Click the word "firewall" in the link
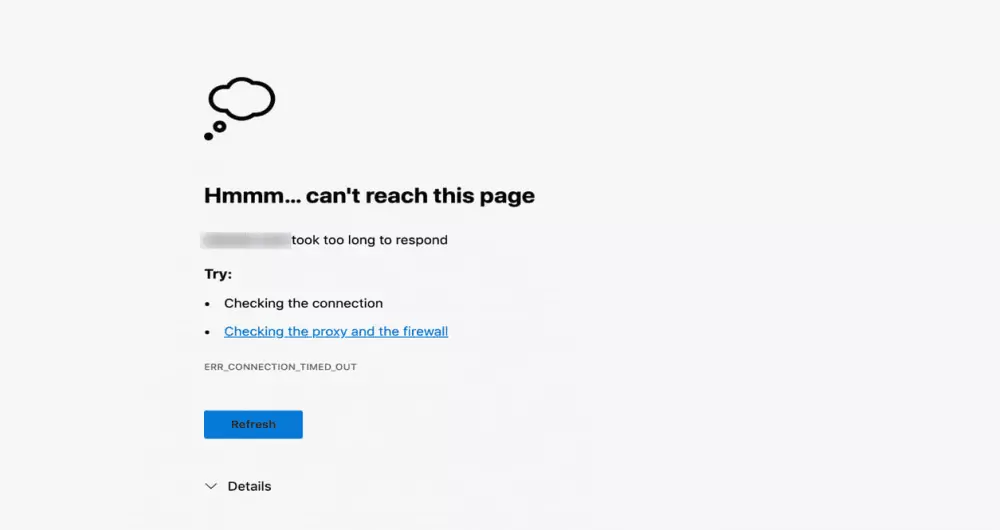Image resolution: width=1000 pixels, height=530 pixels. [x=425, y=331]
